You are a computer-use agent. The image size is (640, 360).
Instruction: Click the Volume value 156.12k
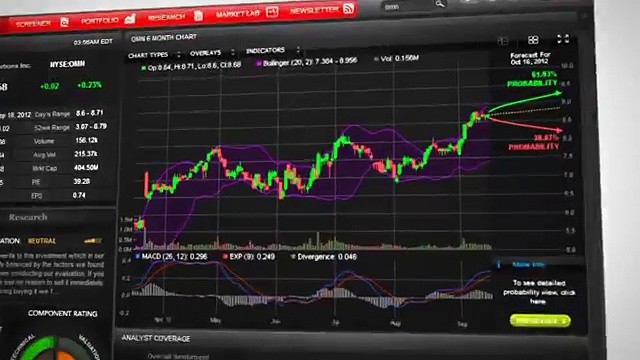tap(86, 140)
